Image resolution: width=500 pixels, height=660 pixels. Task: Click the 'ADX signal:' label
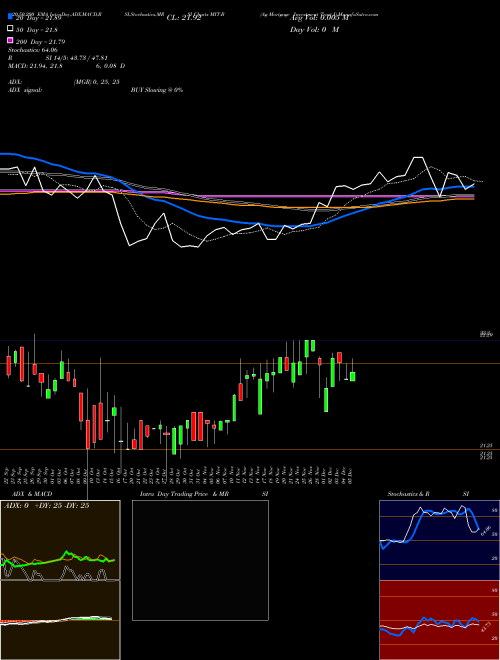25,90
